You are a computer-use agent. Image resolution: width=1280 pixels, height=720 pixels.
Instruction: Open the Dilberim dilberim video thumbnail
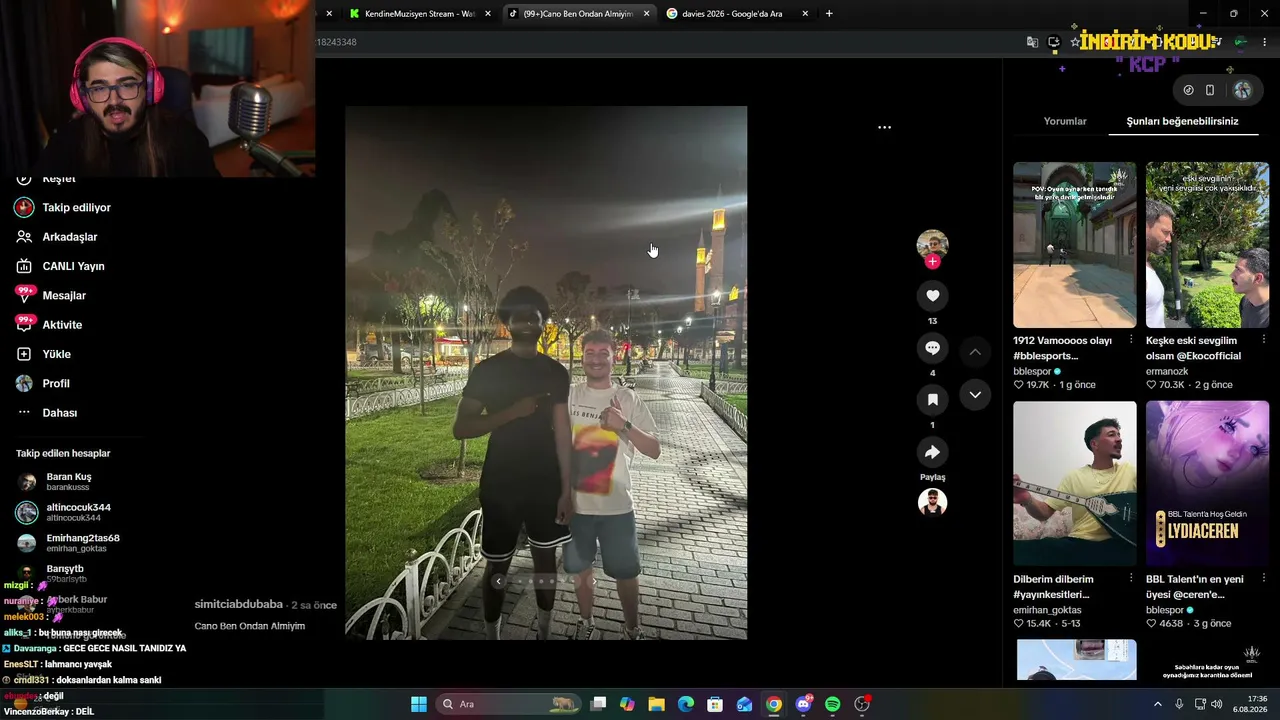[1075, 484]
